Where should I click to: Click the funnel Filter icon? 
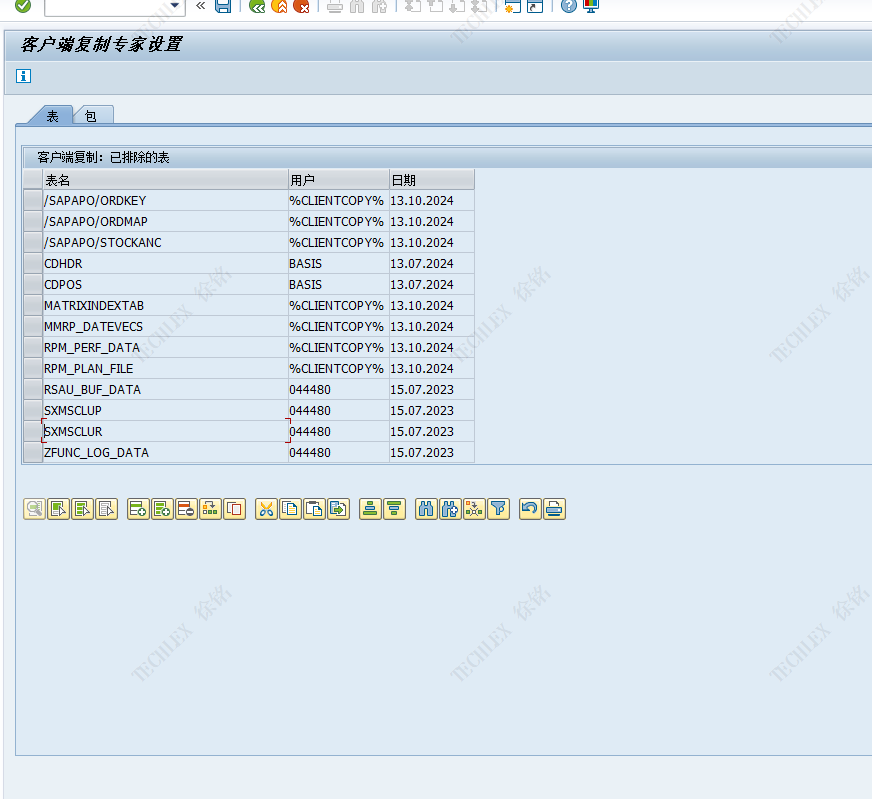tap(498, 509)
